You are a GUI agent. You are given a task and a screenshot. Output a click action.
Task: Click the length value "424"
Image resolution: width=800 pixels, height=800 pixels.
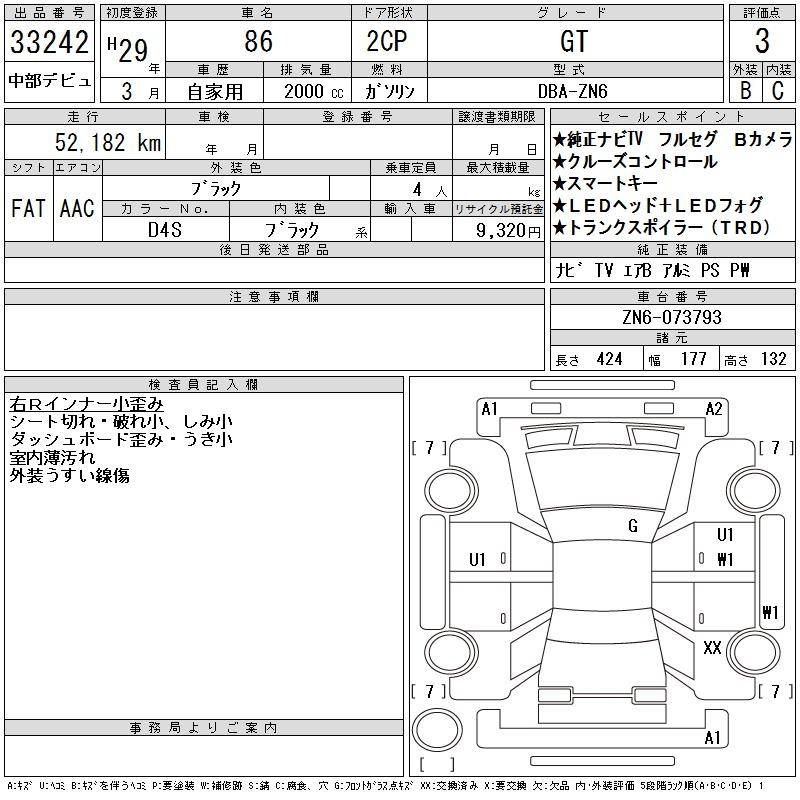pyautogui.click(x=610, y=359)
